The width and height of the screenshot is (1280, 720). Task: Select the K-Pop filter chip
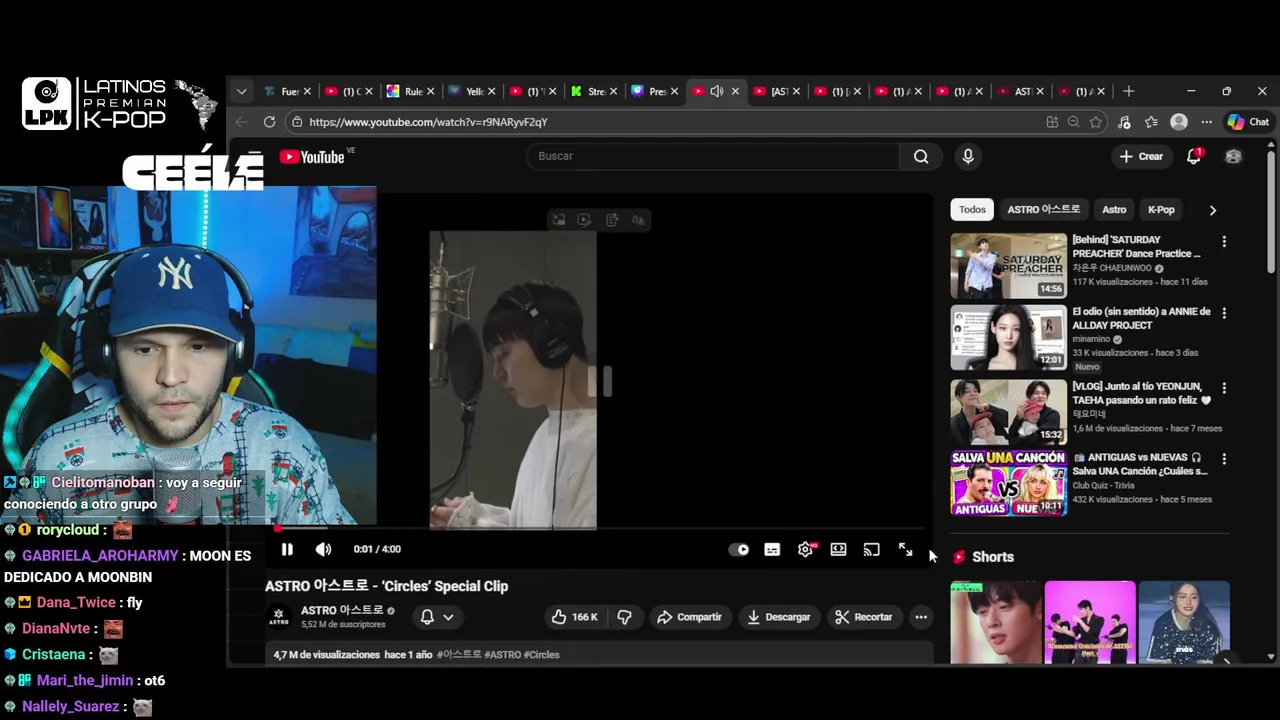pos(1161,210)
